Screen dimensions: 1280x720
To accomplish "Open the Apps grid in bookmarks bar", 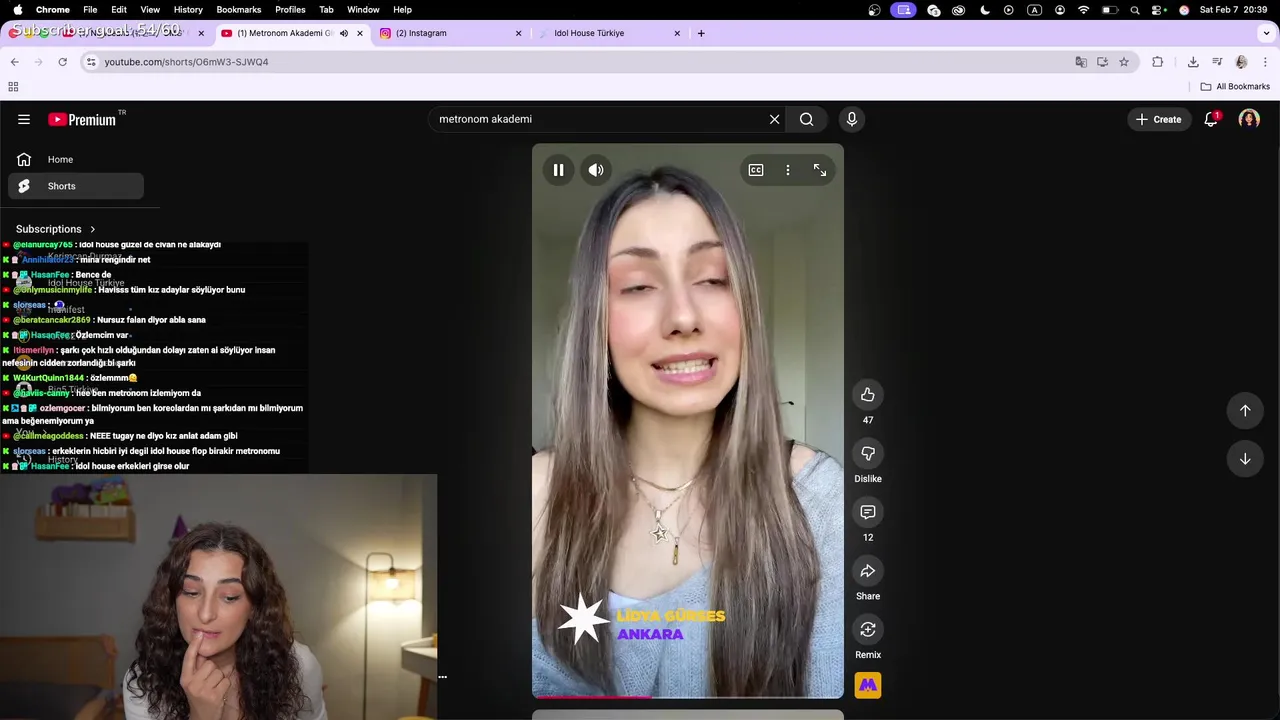I will pyautogui.click(x=13, y=87).
